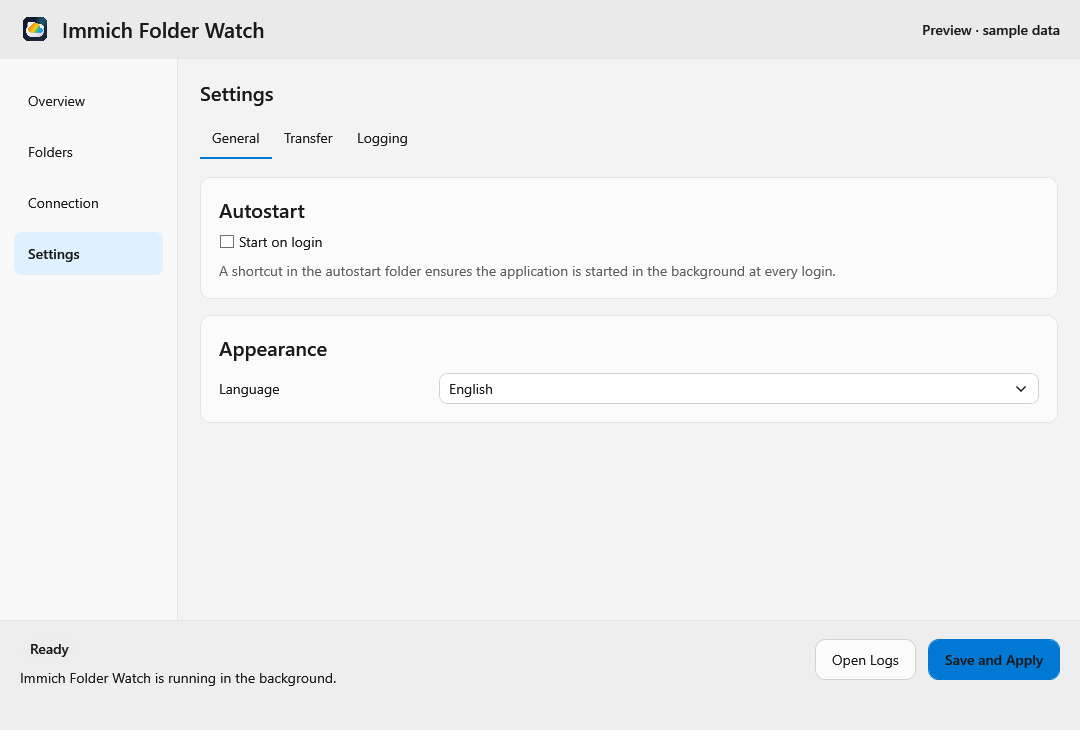Click the autostart shortcut description text
This screenshot has height=730, width=1080.
click(527, 271)
